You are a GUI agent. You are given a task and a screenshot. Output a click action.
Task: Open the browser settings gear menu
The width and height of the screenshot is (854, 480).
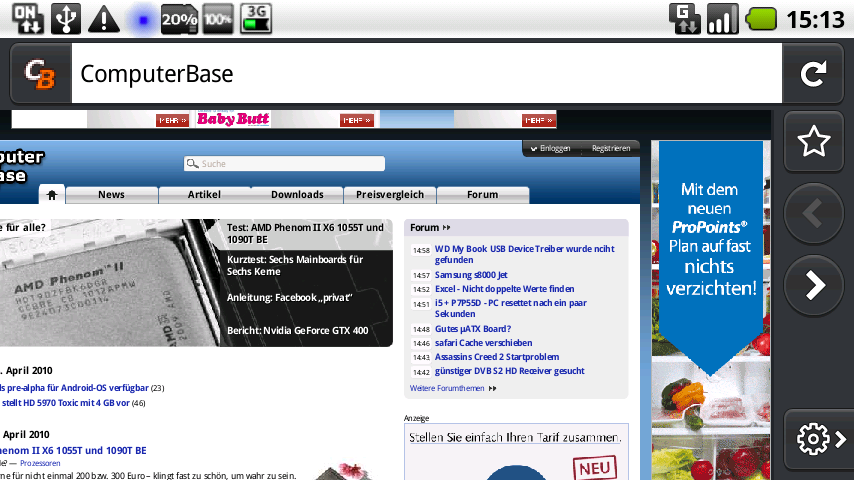click(x=819, y=439)
